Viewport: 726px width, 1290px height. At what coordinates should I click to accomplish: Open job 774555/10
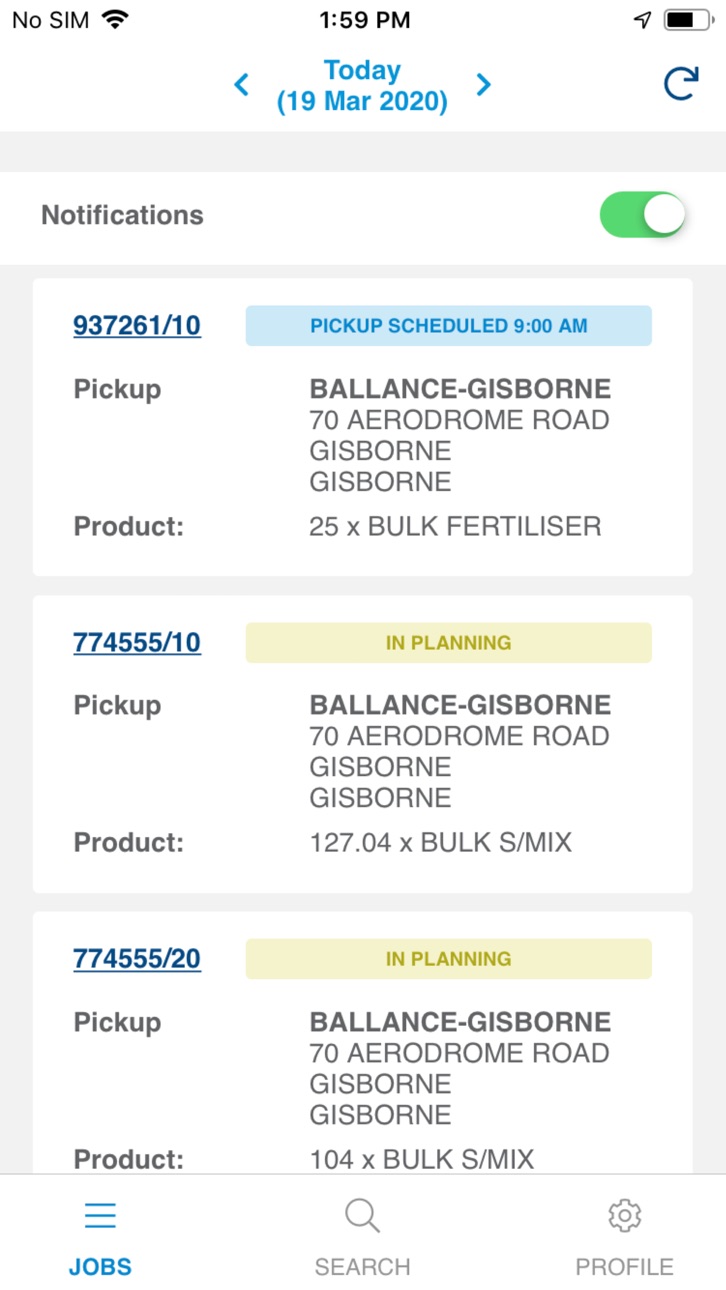pyautogui.click(x=137, y=643)
